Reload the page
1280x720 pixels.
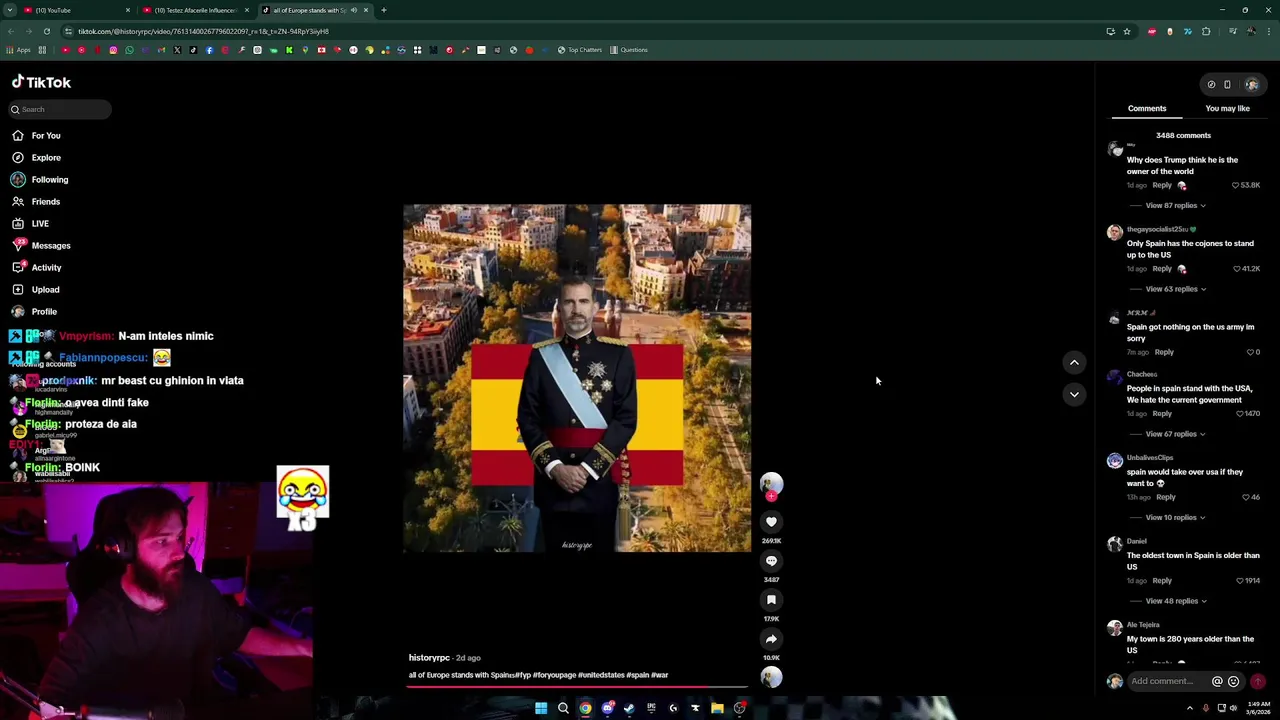tap(46, 31)
